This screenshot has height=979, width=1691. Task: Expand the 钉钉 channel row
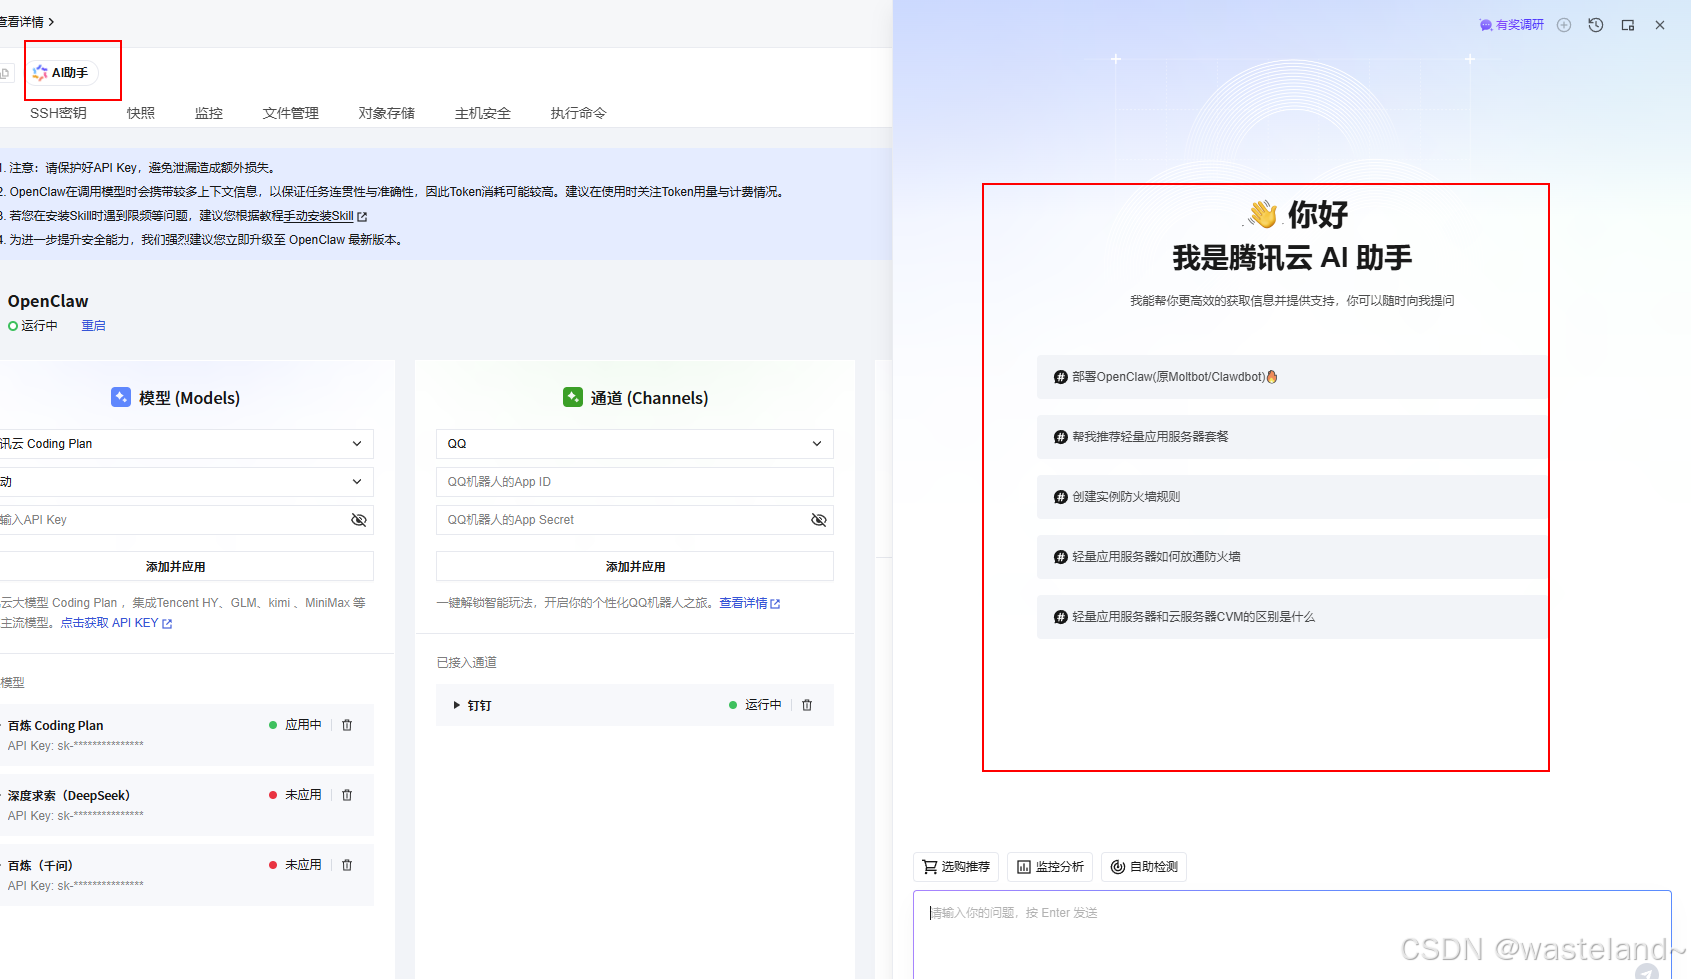click(457, 706)
